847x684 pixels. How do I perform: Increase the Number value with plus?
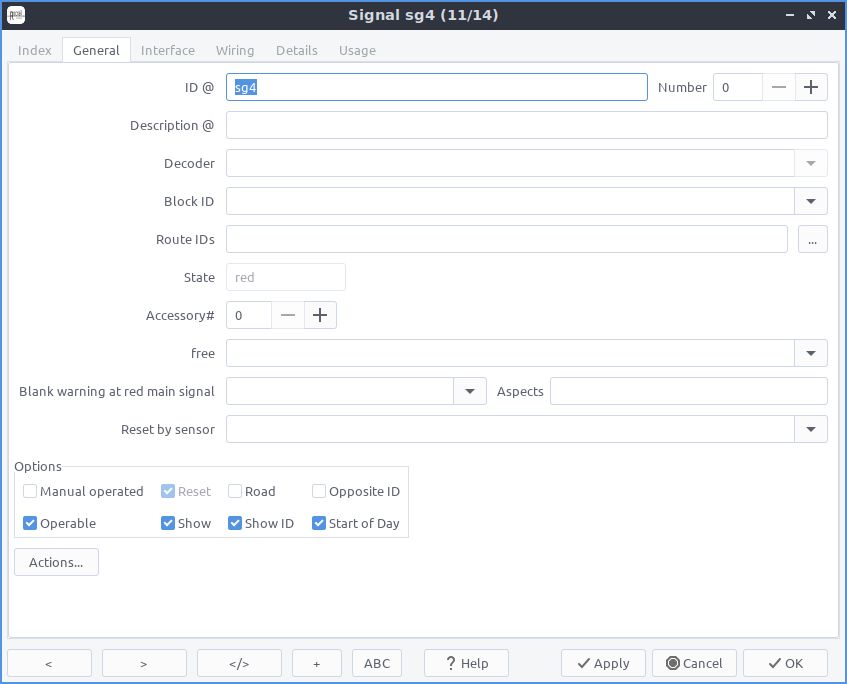[x=811, y=88]
